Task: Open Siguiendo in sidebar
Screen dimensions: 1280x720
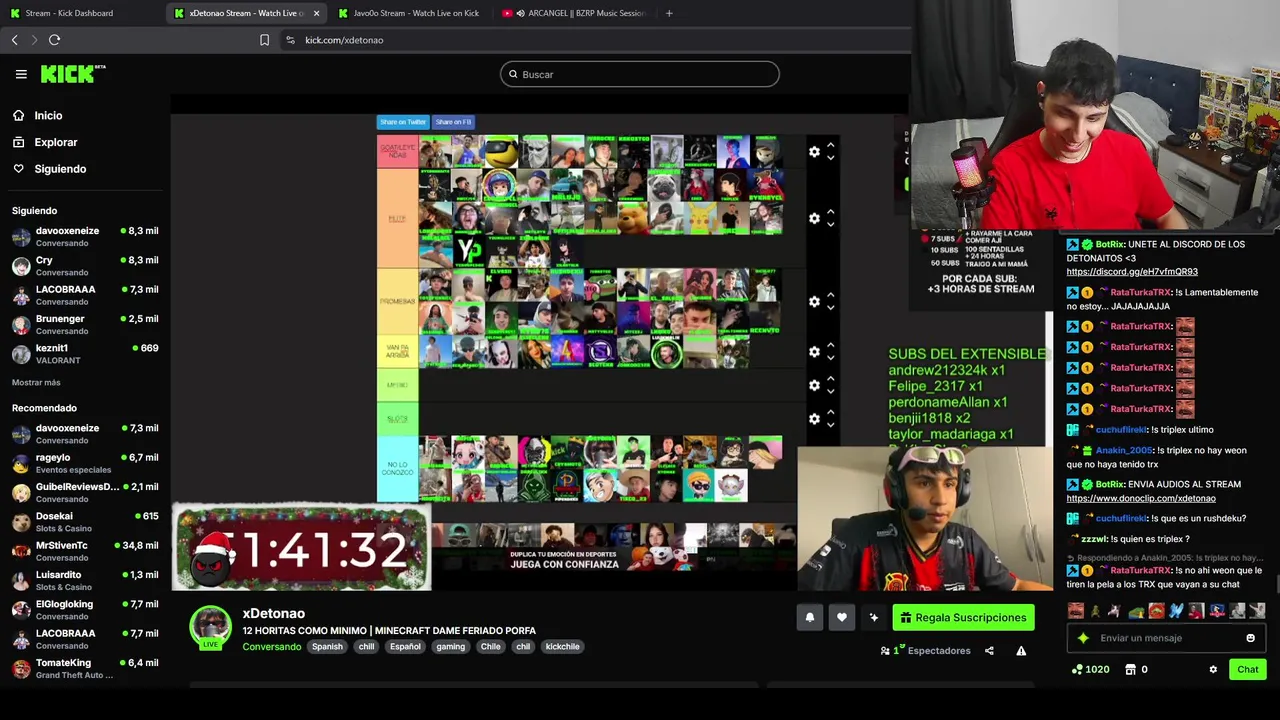Action: (60, 169)
